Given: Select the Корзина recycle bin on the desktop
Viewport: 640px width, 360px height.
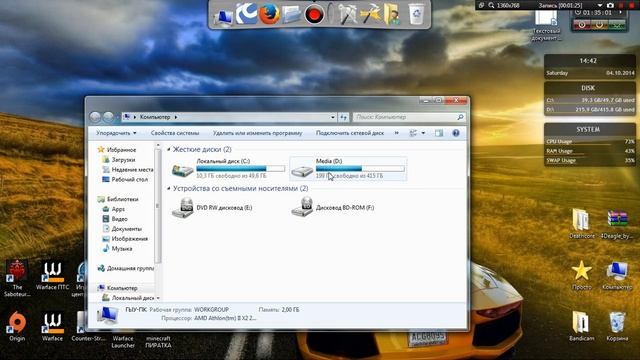Looking at the screenshot, I should [x=617, y=327].
